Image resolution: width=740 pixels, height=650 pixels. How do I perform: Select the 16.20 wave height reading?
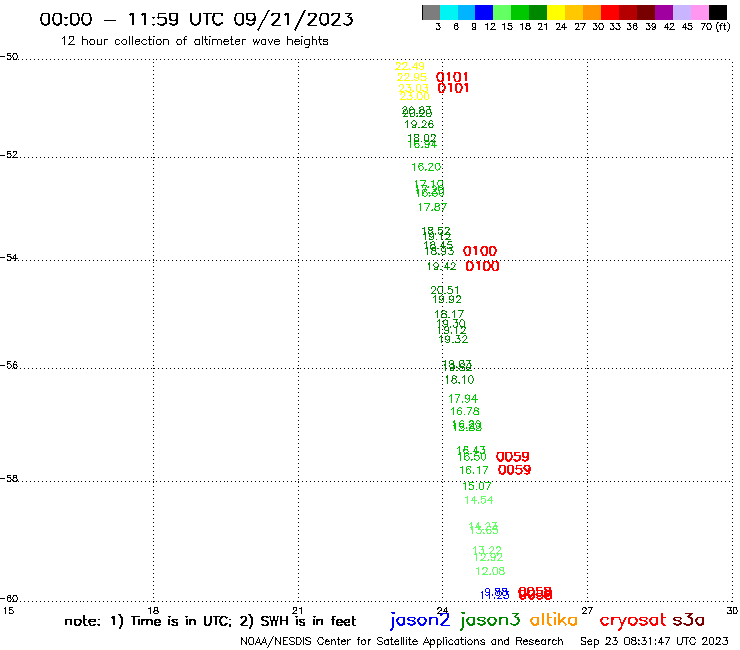click(x=426, y=167)
